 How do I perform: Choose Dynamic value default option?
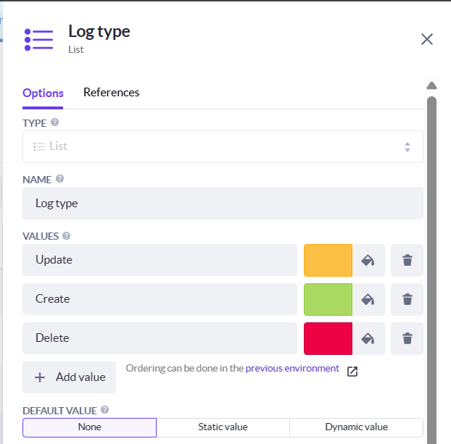[356, 427]
